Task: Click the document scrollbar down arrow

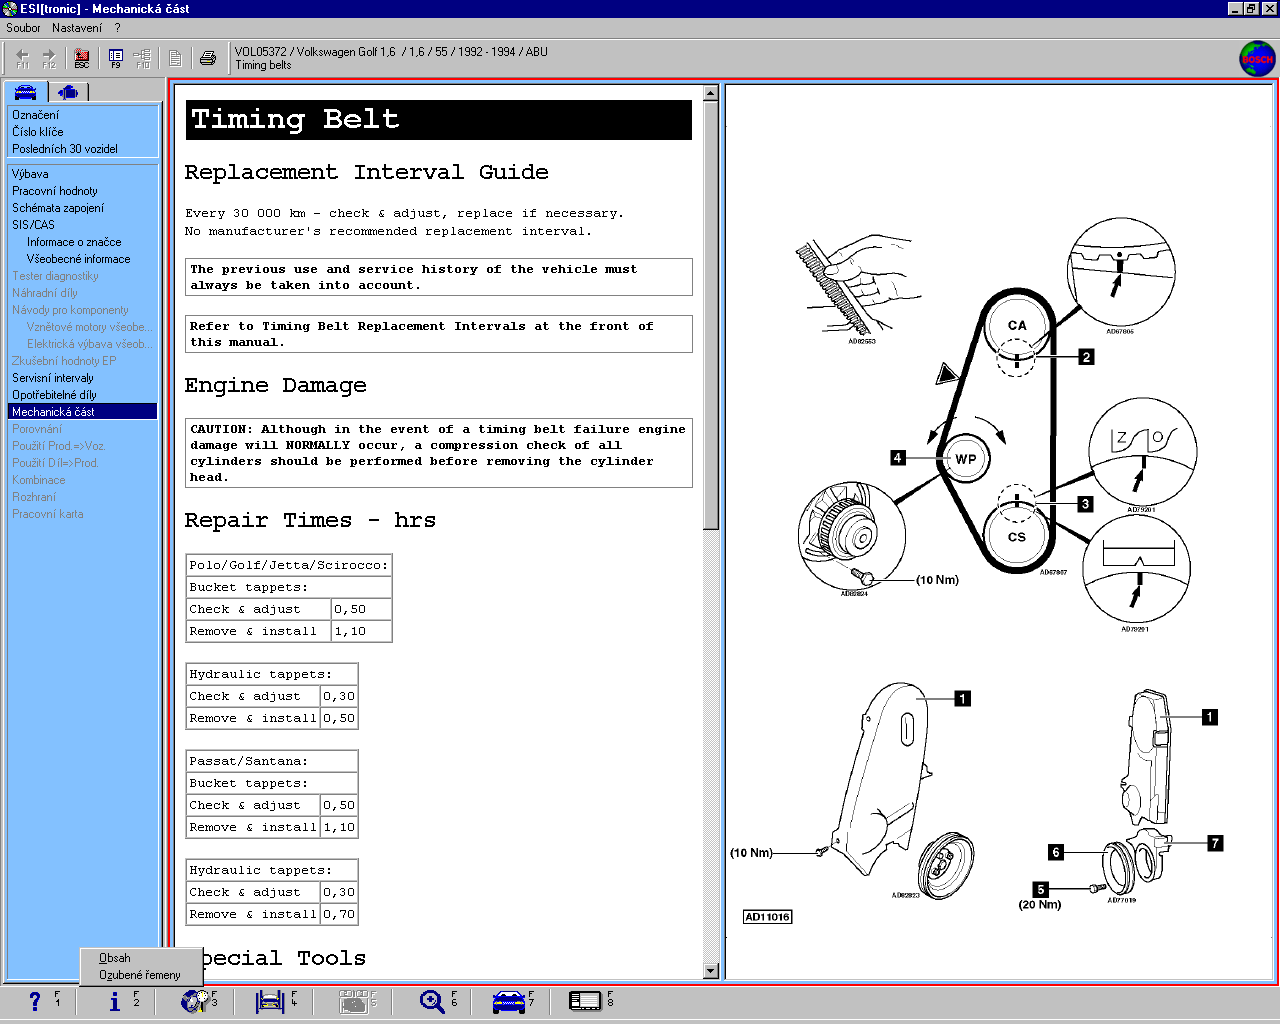Action: coord(711,971)
